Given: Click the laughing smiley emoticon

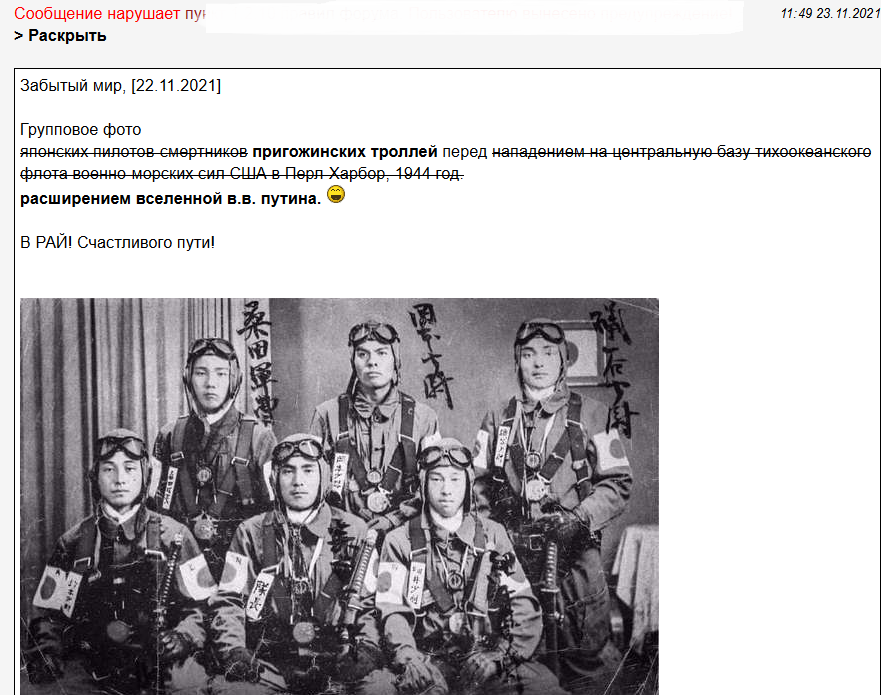Looking at the screenshot, I should (336, 194).
